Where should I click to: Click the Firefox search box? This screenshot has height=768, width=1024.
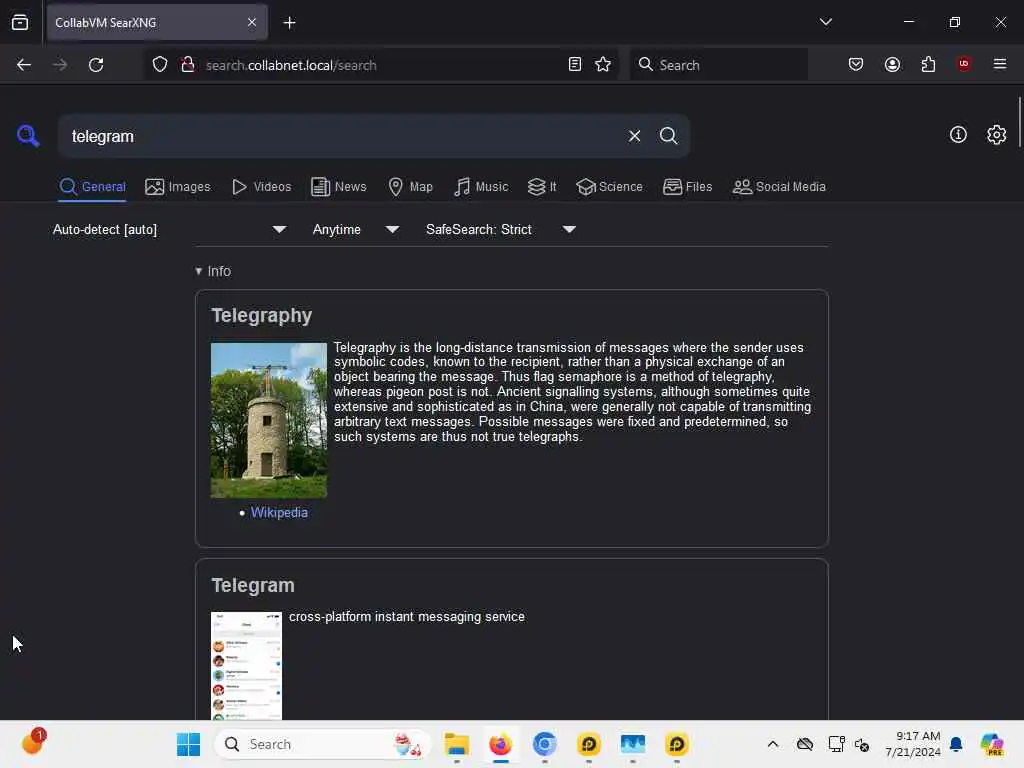tap(719, 65)
